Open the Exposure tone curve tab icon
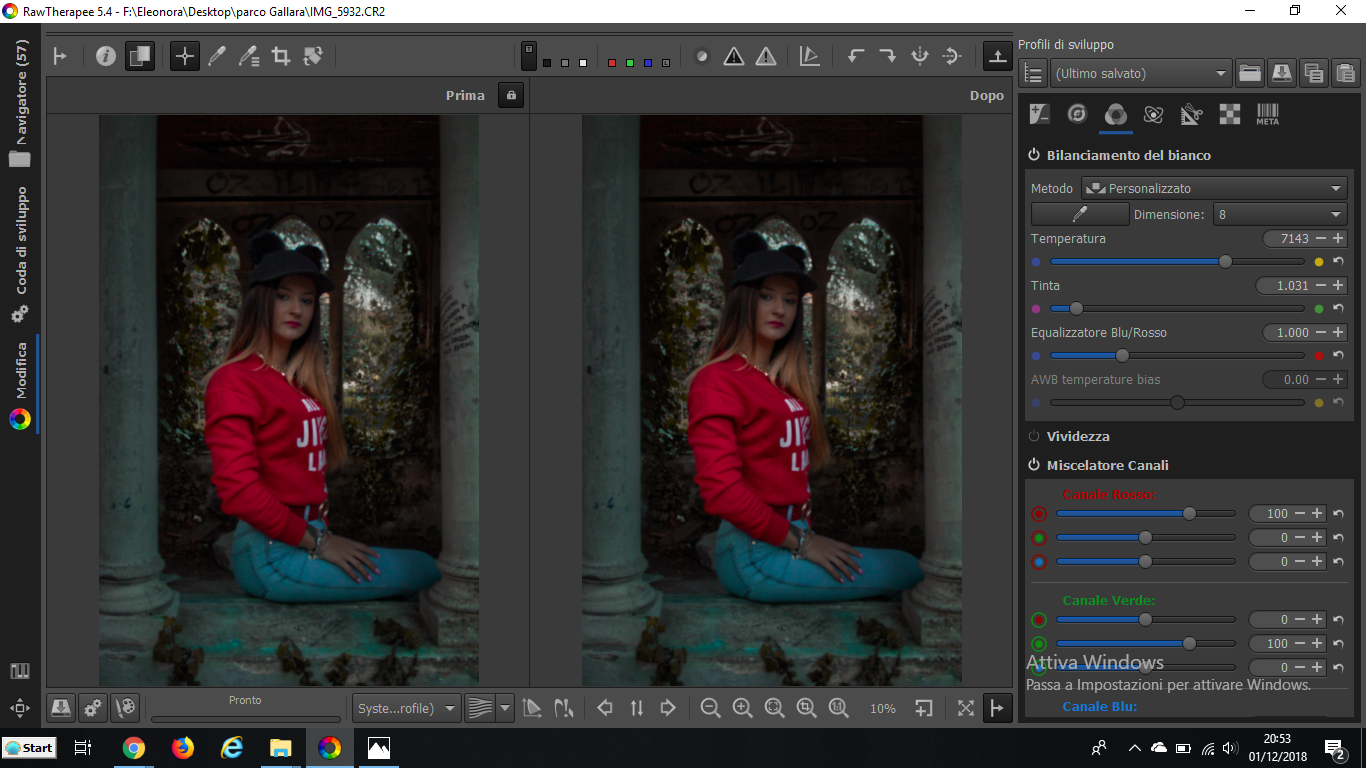This screenshot has height=768, width=1366. (1039, 114)
